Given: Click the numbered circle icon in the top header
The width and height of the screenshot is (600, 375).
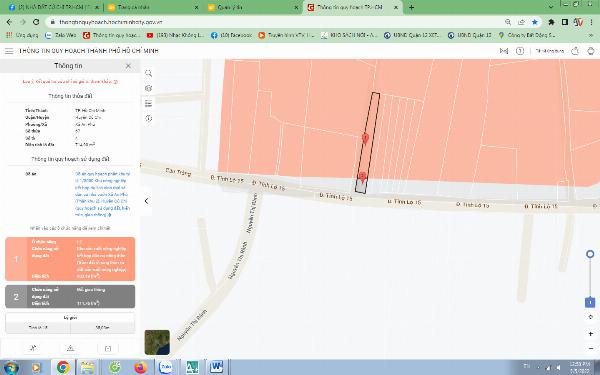Looking at the screenshot, I should click(x=520, y=51).
